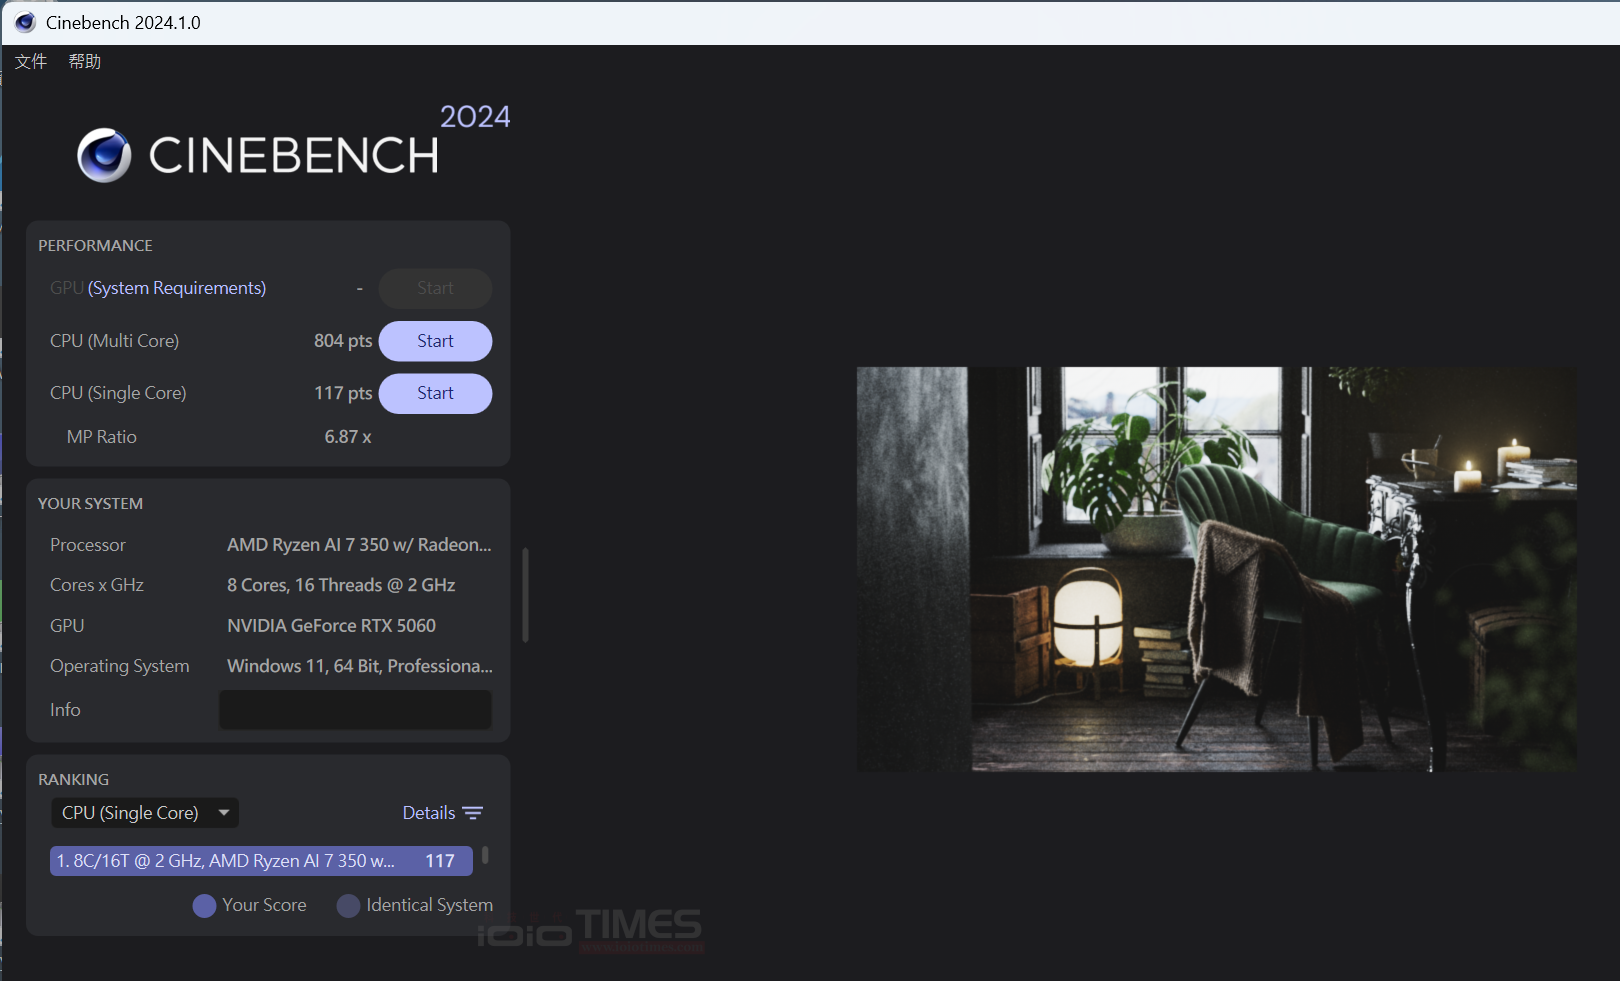
Task: Click the disabled GPU Start button
Action: pyautogui.click(x=435, y=288)
